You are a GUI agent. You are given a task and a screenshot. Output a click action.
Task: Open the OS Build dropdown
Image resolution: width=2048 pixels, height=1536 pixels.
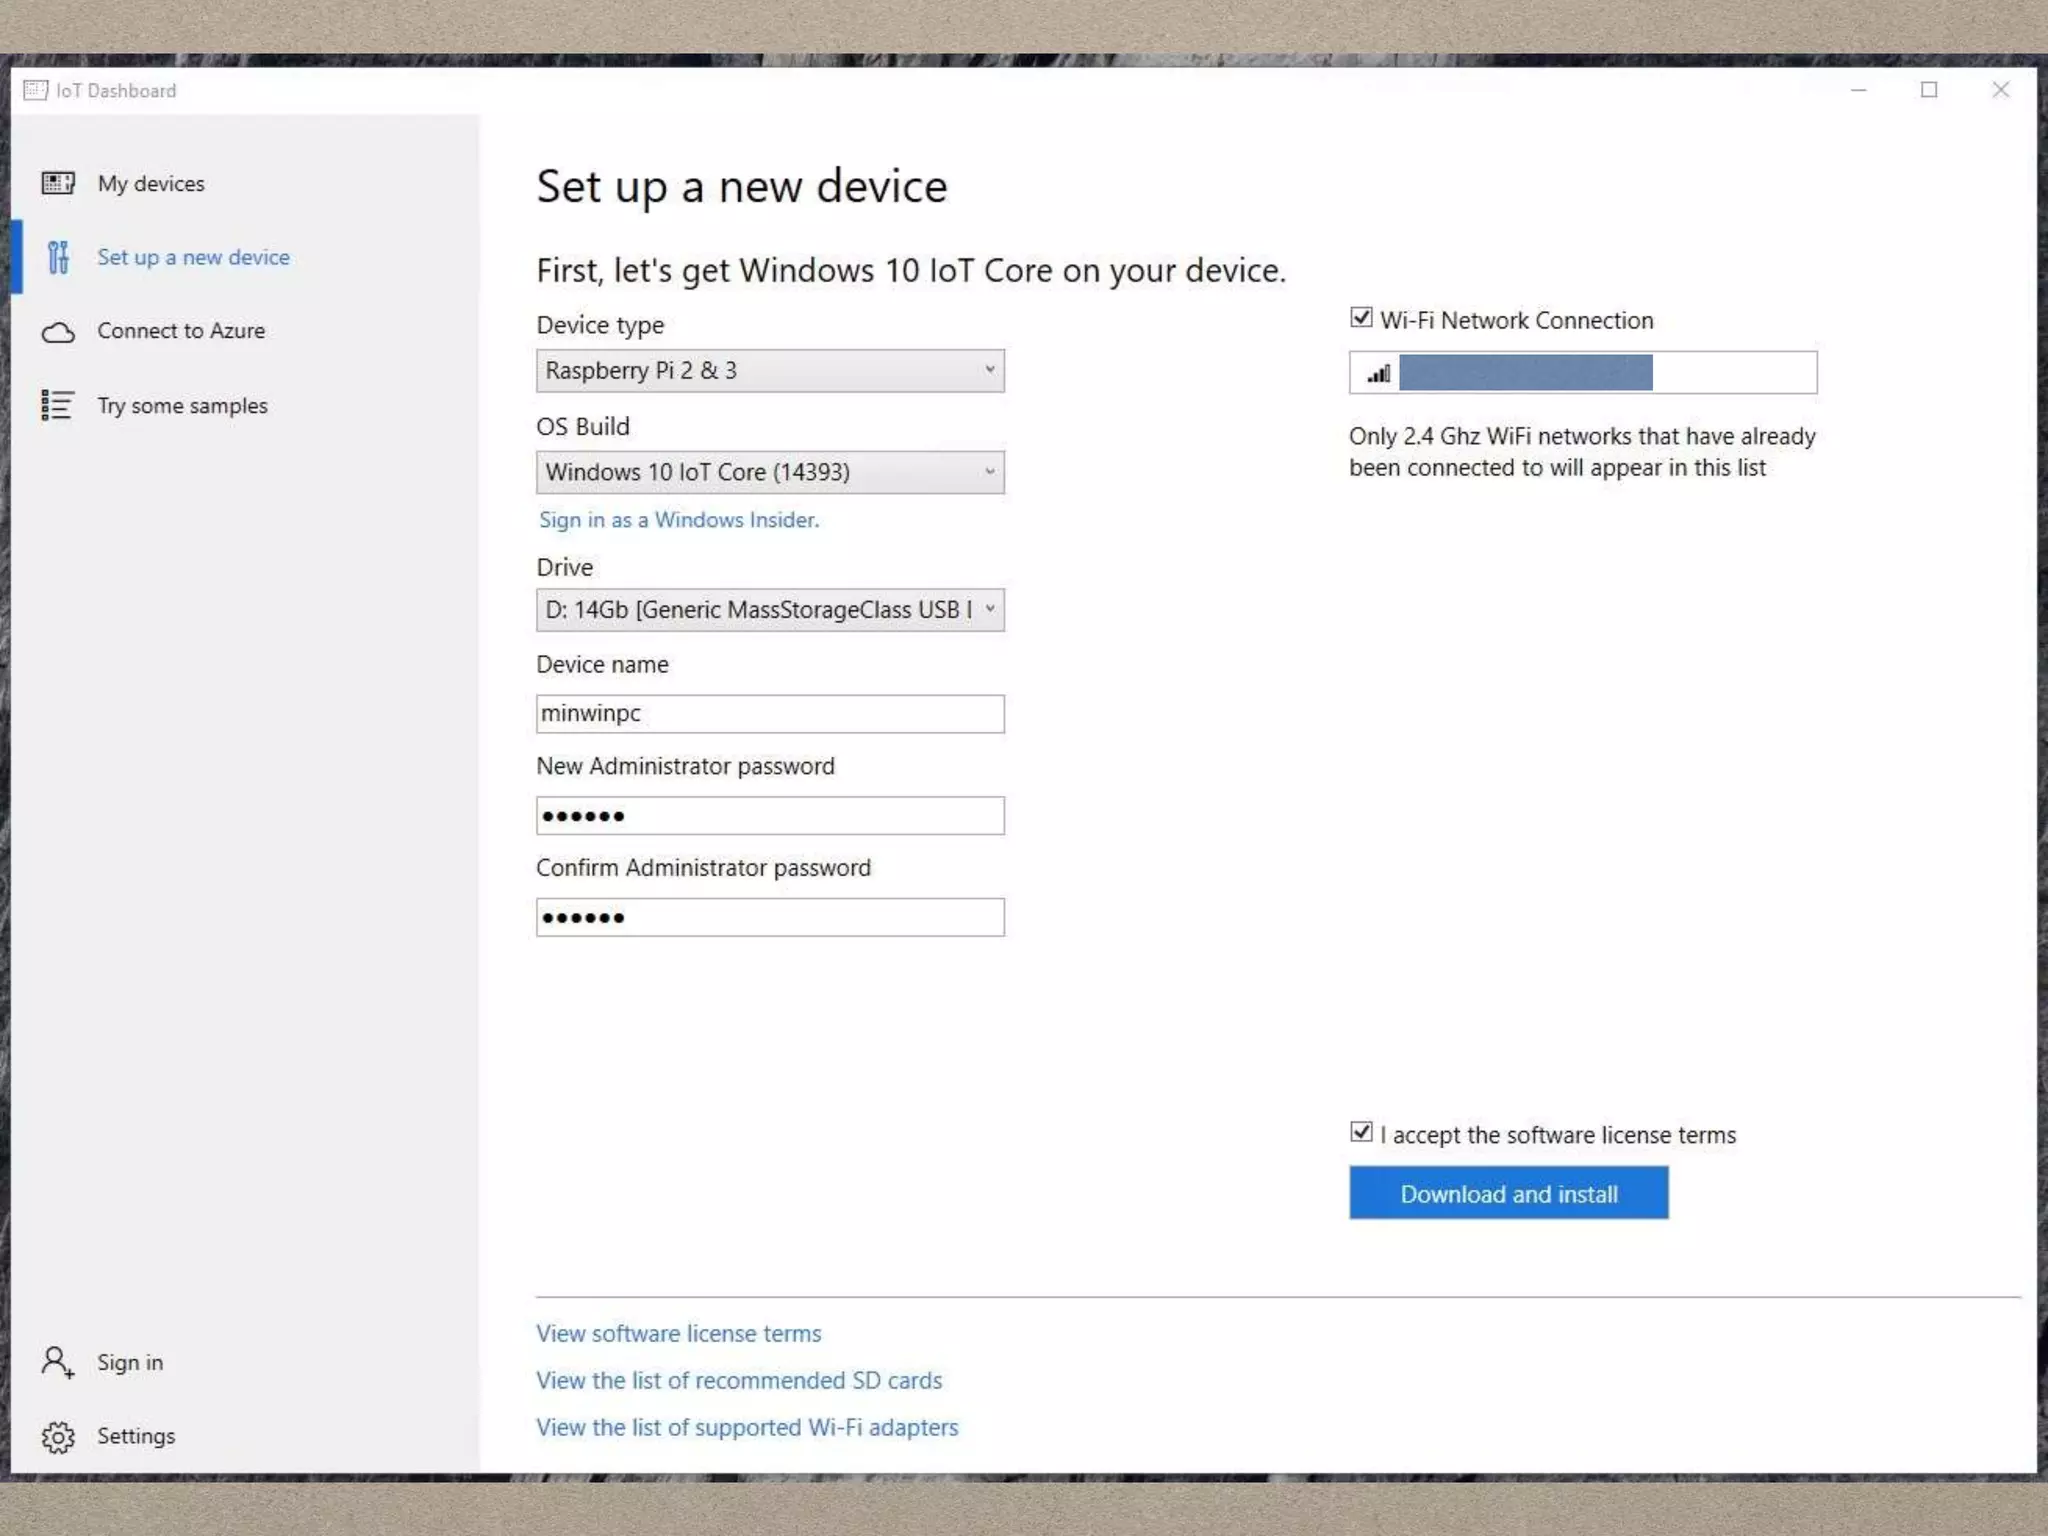(770, 472)
